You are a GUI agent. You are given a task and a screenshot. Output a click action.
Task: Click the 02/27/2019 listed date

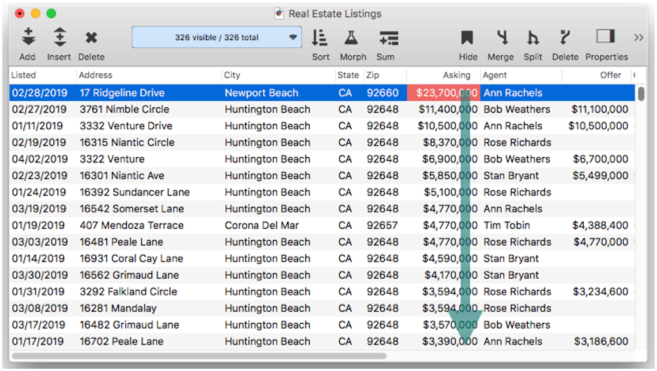click(x=39, y=109)
